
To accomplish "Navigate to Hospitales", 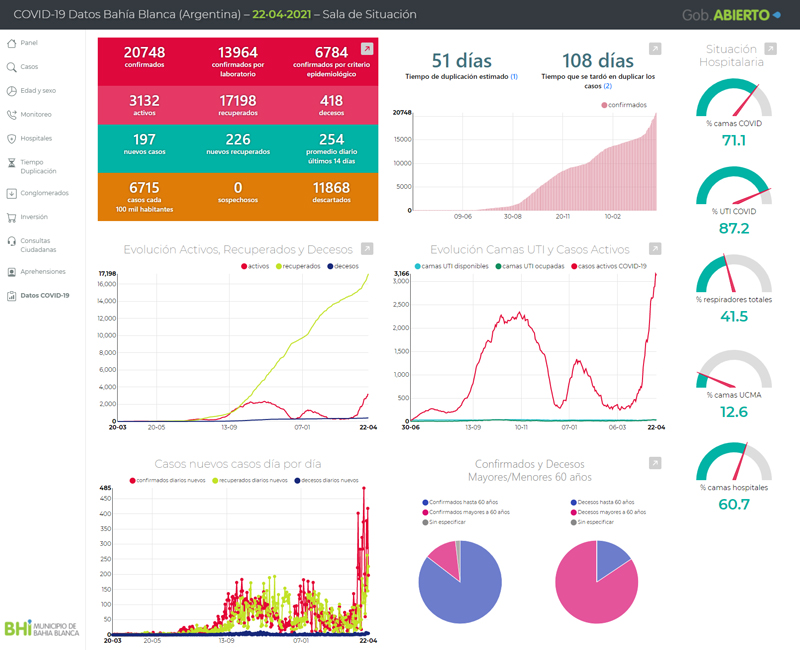I will coord(36,139).
